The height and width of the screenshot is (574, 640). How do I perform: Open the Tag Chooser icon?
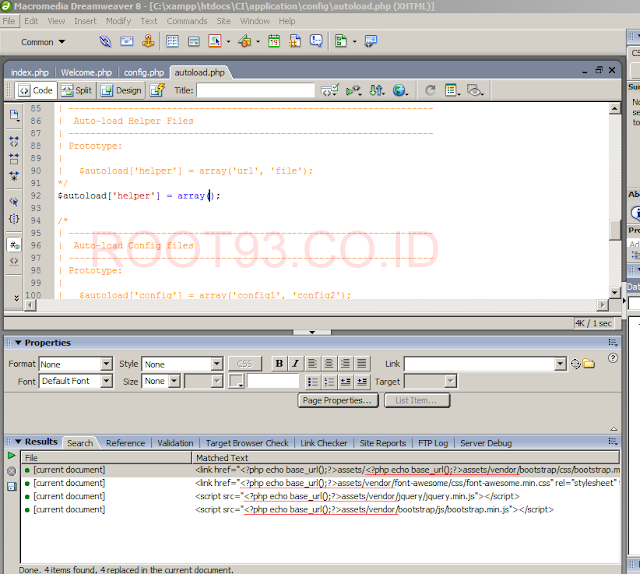pos(371,41)
